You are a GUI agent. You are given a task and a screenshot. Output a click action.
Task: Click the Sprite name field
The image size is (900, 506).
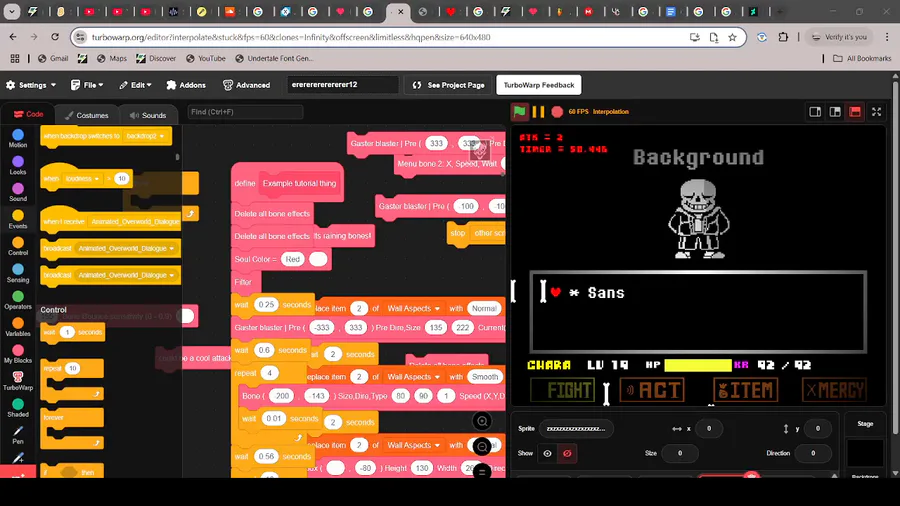coord(576,429)
